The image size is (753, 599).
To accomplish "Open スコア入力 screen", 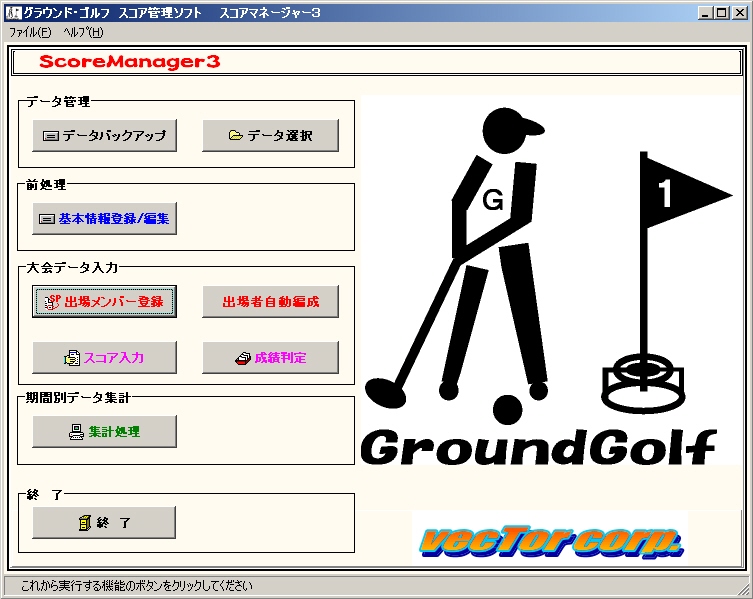I will pos(104,357).
